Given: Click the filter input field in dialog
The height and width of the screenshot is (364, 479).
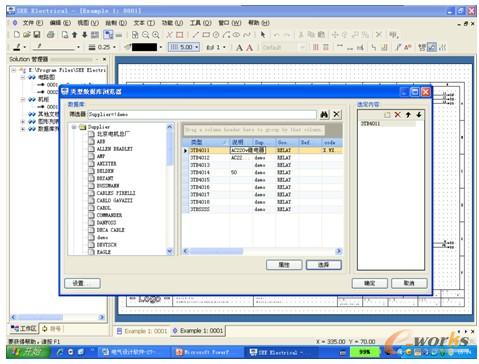Looking at the screenshot, I should 202,114.
